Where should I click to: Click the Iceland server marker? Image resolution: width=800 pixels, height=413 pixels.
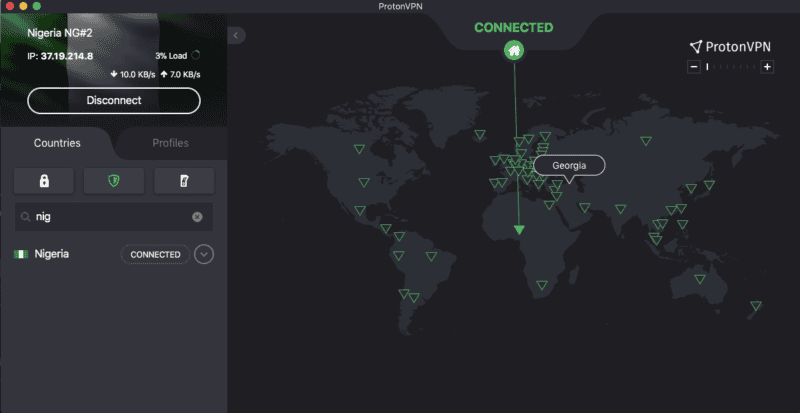point(480,135)
